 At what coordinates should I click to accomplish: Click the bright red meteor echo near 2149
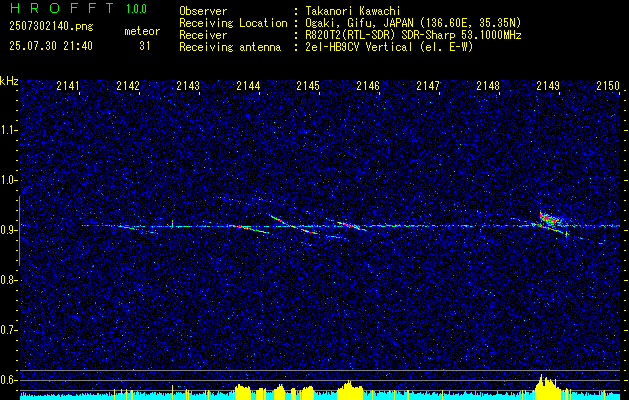coord(548,219)
